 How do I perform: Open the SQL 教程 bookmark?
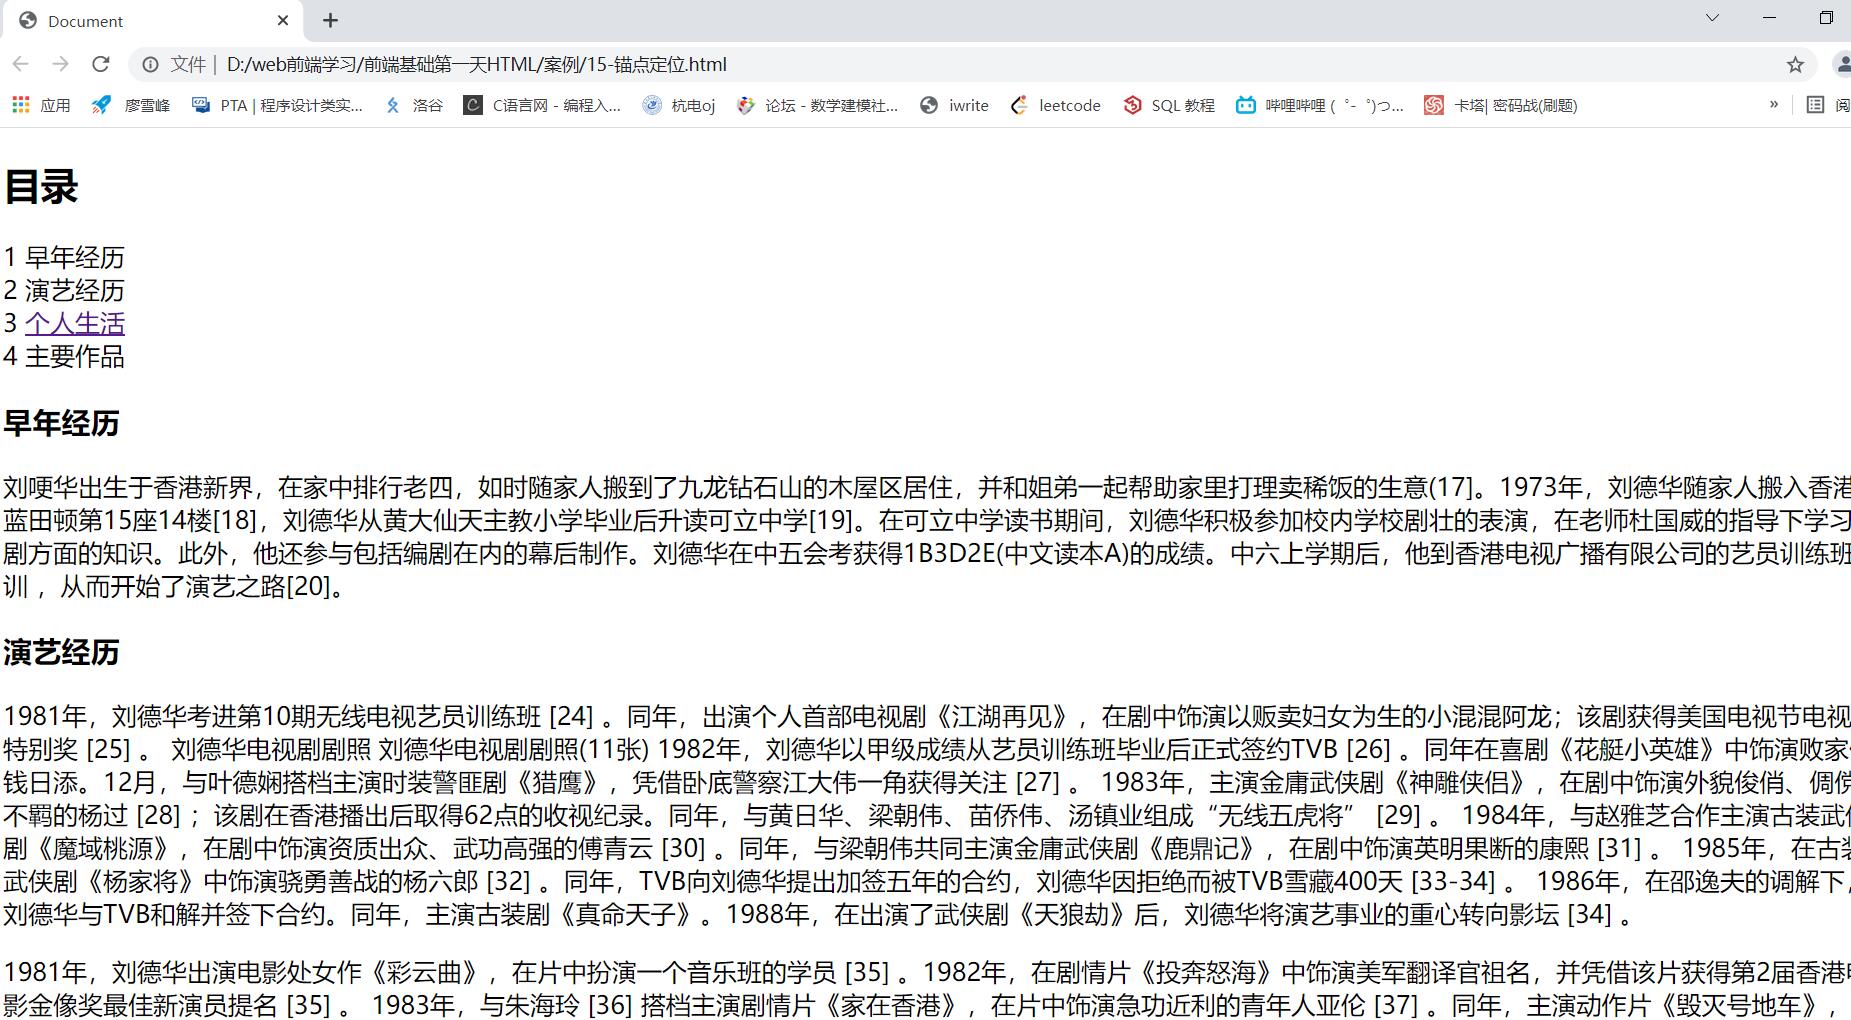[x=1167, y=105]
